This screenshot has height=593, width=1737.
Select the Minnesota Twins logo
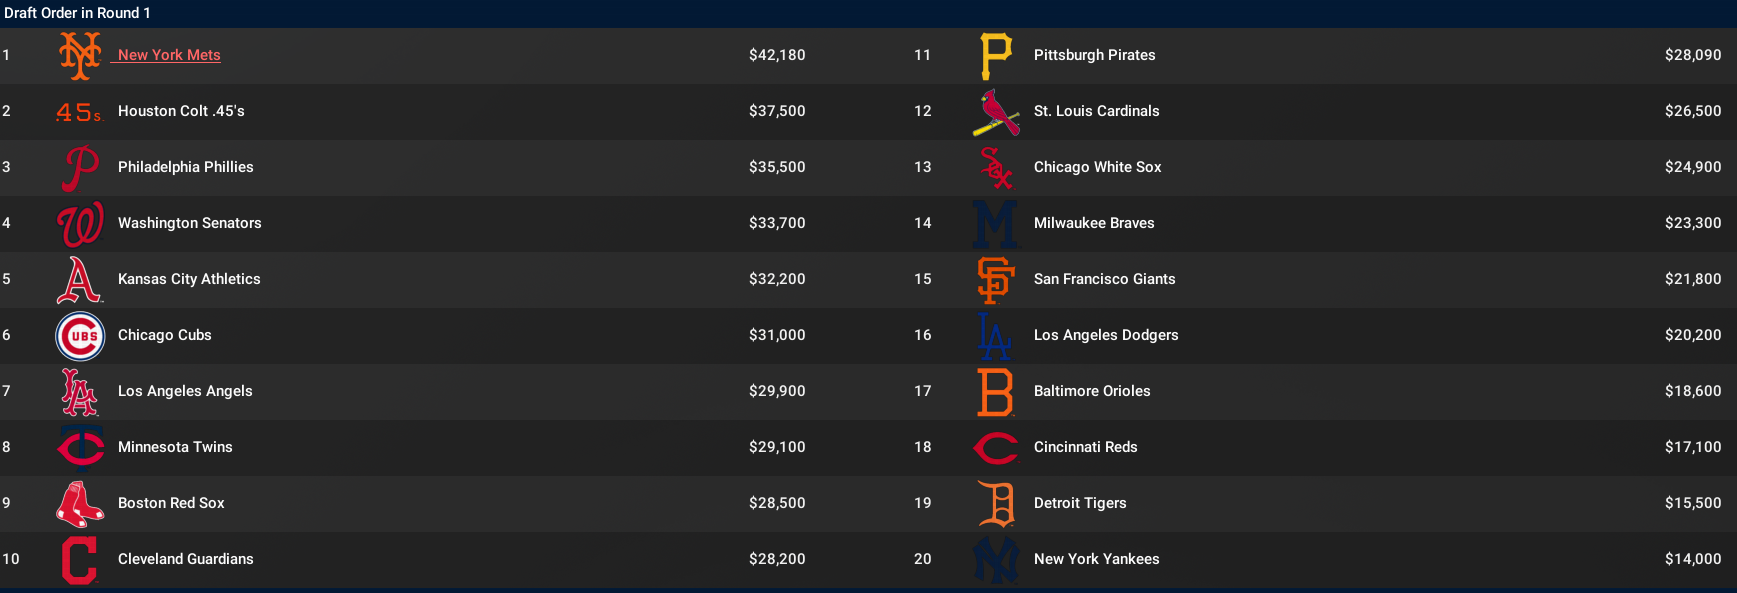click(80, 447)
